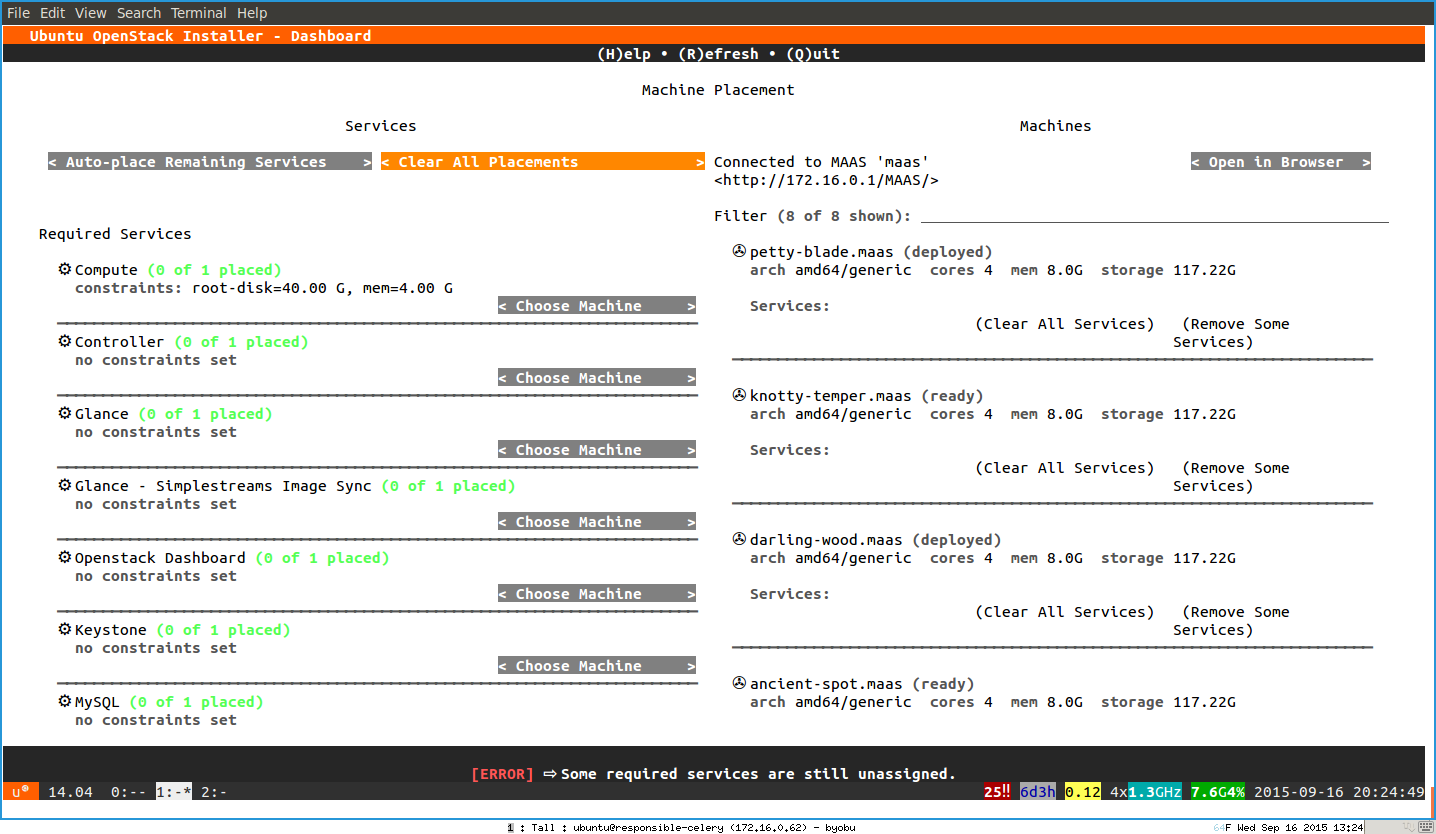1436x834 pixels.
Task: Open the Help menu
Action: point(252,13)
